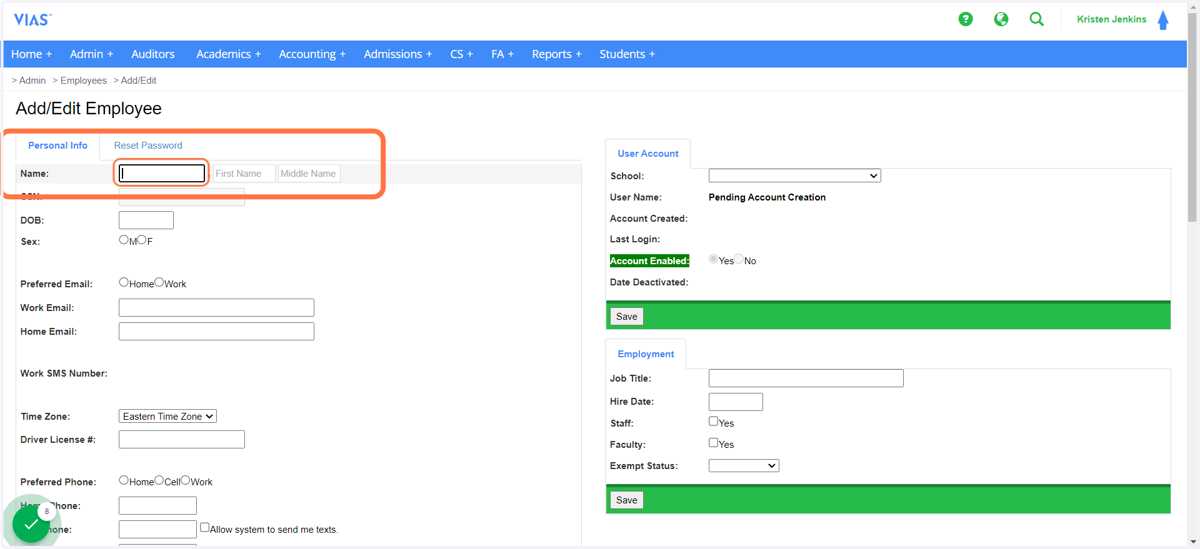Image resolution: width=1200 pixels, height=549 pixels.
Task: Expand the Admissions menu
Action: [398, 54]
